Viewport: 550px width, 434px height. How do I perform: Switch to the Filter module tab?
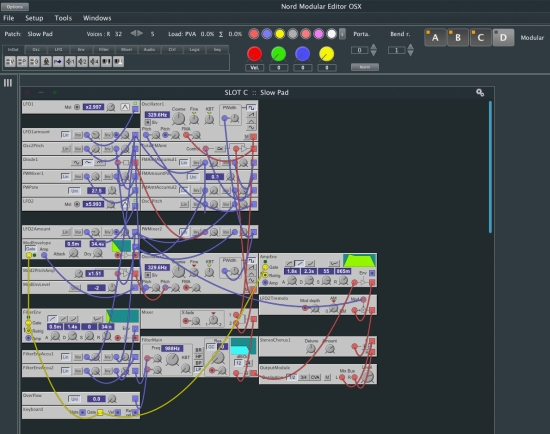point(104,49)
